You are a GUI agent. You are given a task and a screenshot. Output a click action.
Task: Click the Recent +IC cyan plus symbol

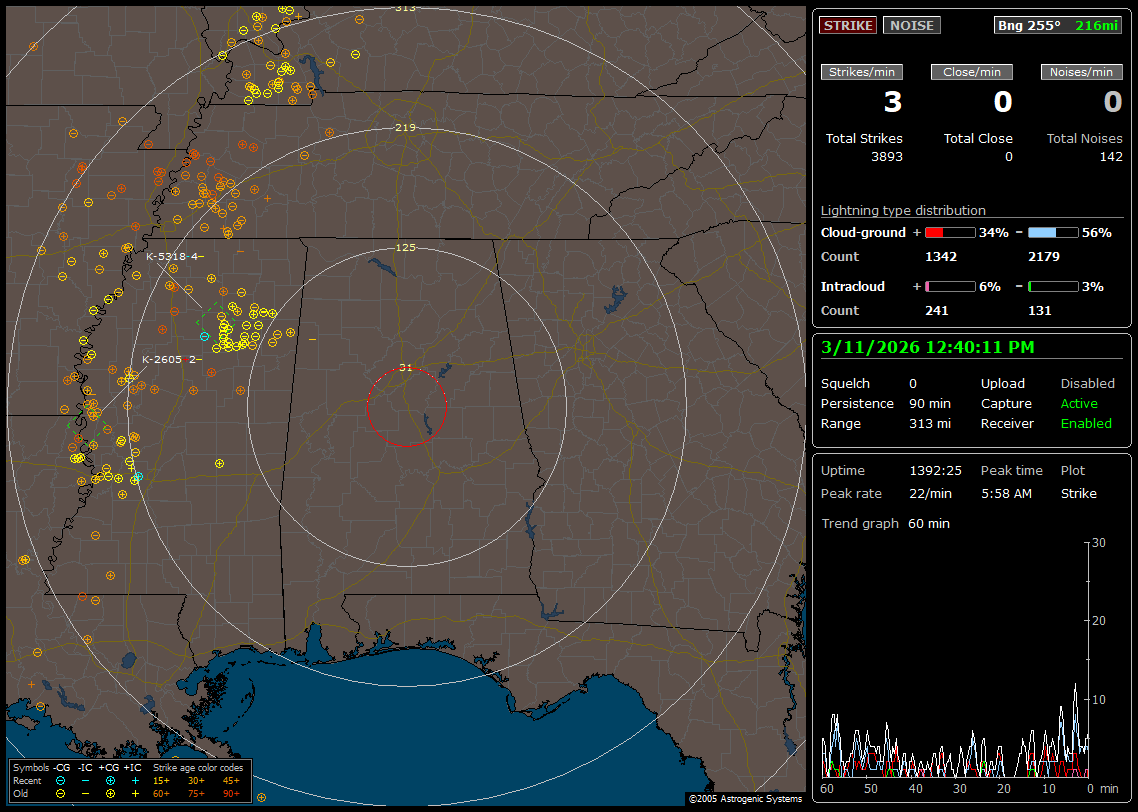135,780
